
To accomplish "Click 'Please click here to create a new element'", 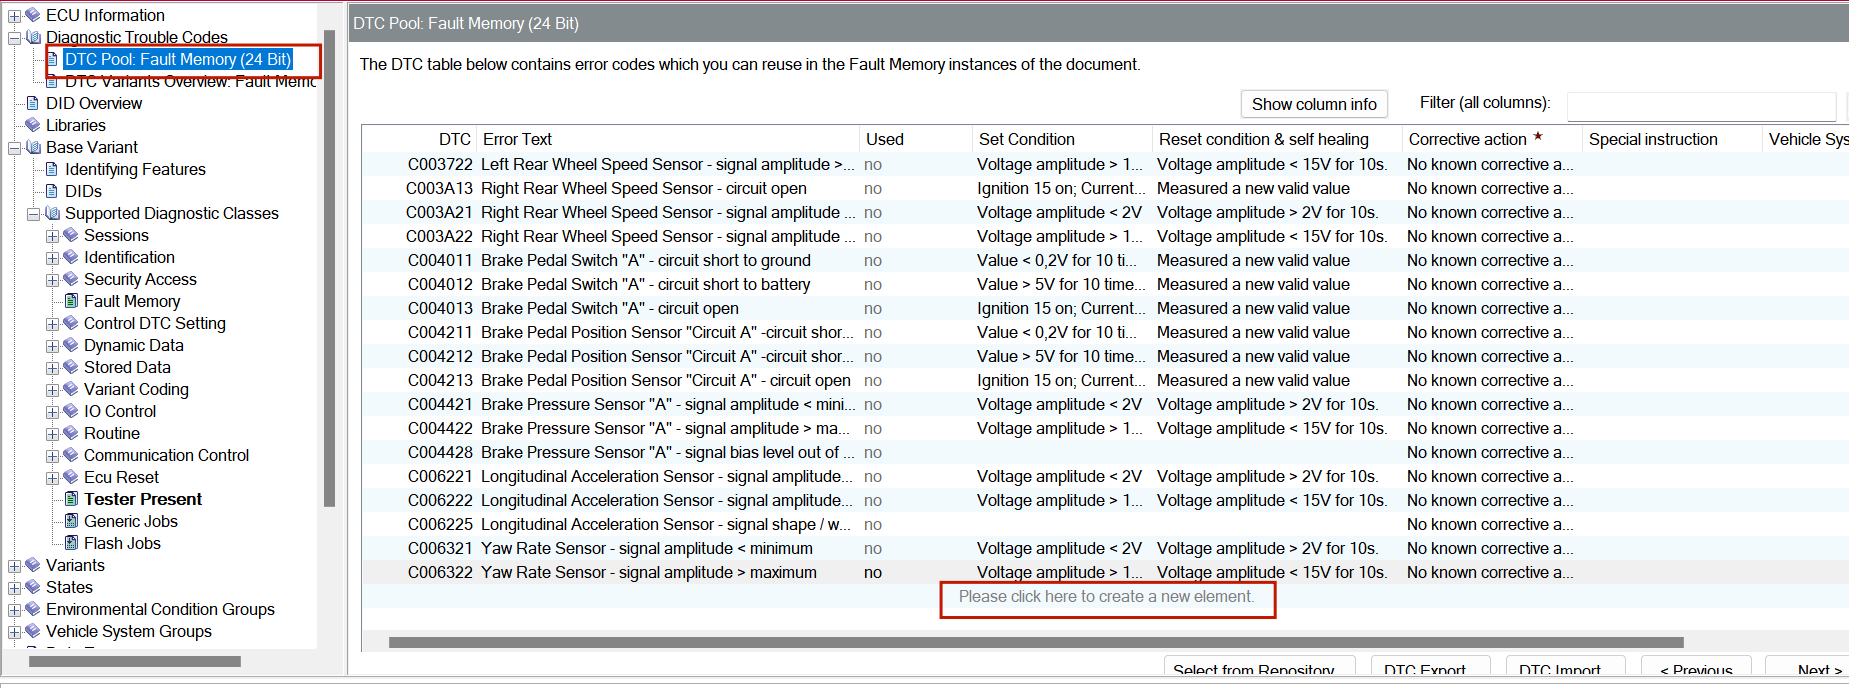I will pos(1106,597).
